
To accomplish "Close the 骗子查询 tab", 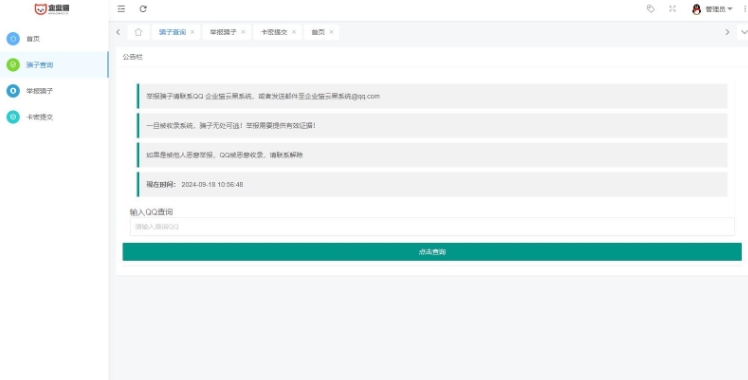I will pyautogui.click(x=192, y=32).
